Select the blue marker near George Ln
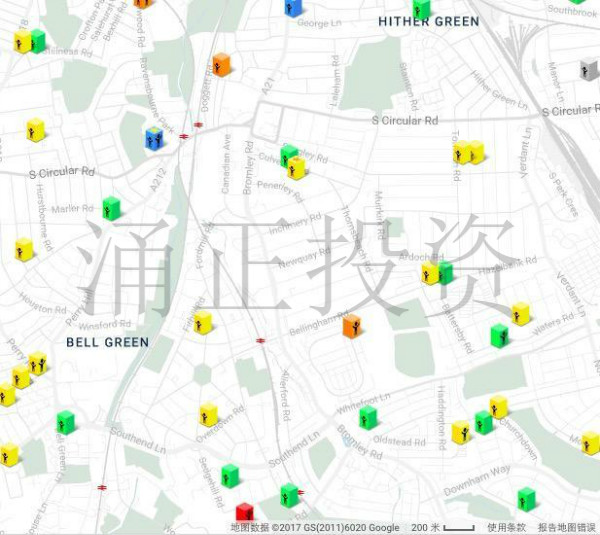This screenshot has height=535, width=600. point(293,8)
